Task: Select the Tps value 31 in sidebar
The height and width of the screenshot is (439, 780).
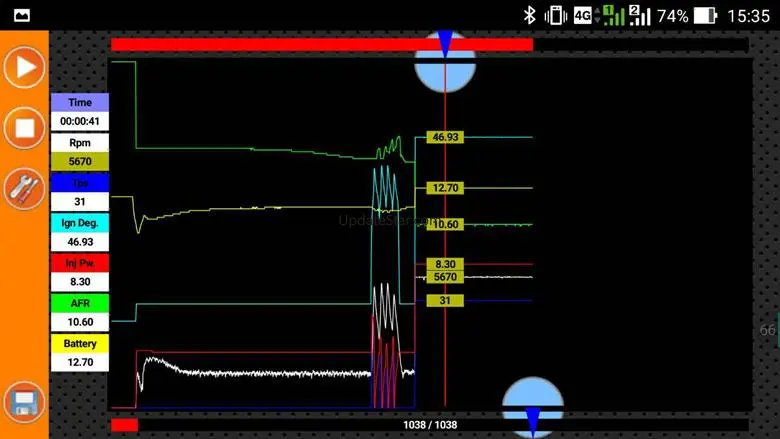Action: tap(80, 202)
